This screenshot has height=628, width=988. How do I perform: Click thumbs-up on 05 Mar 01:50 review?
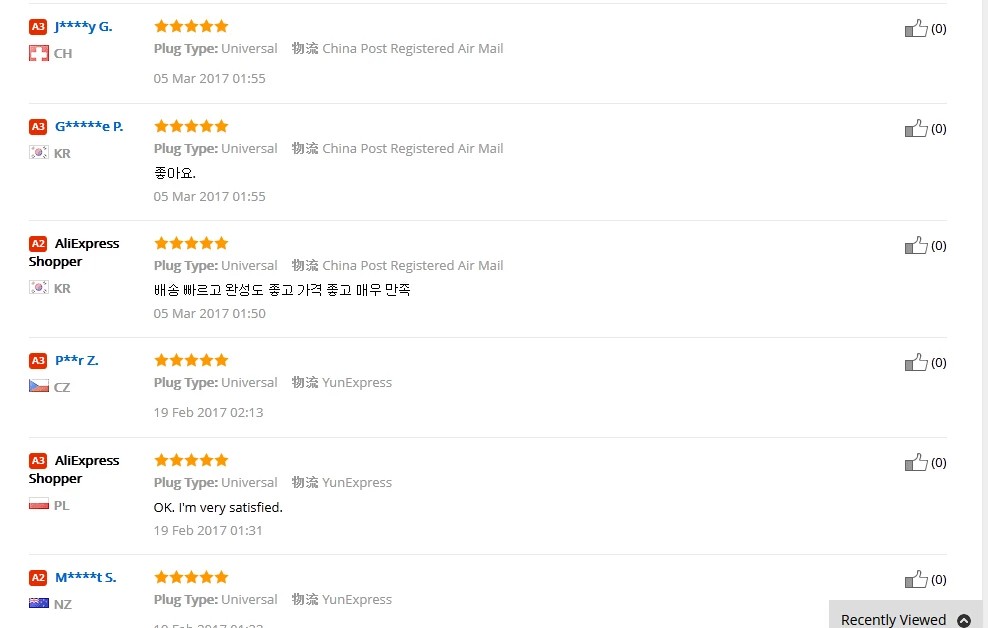pos(916,245)
